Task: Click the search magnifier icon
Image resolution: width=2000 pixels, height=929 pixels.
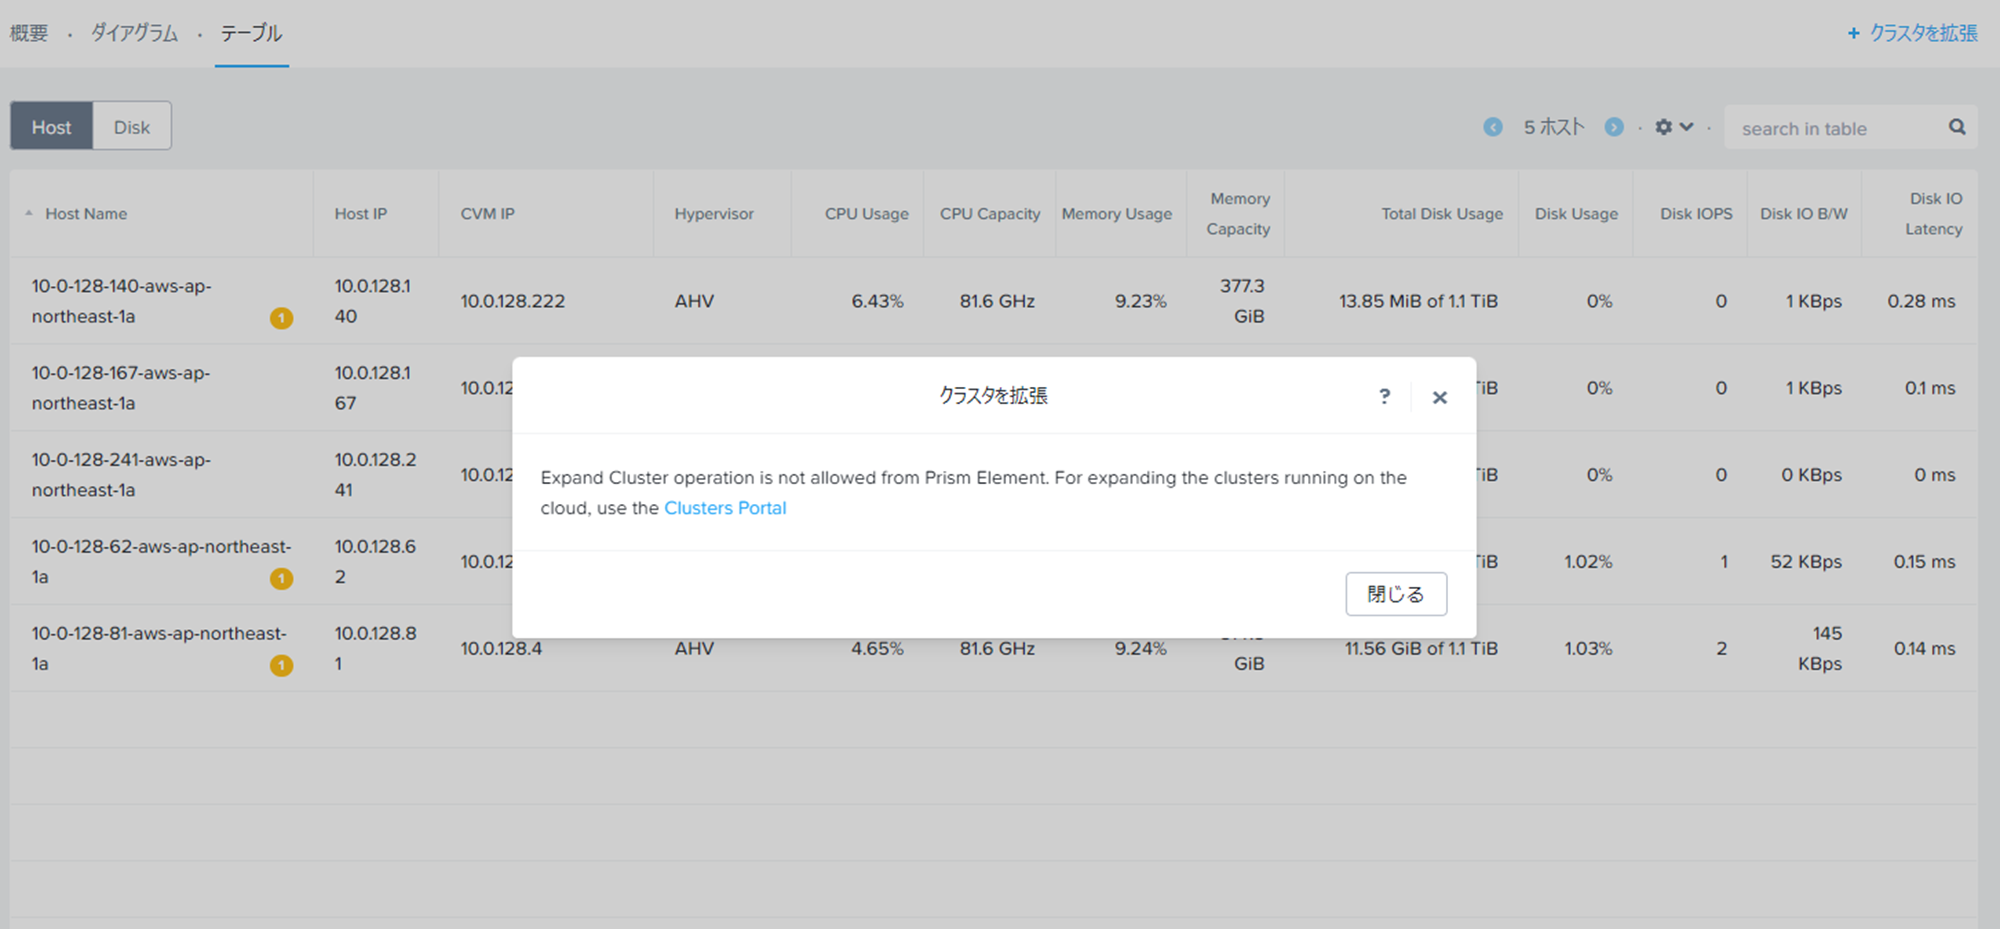Action: point(1957,127)
